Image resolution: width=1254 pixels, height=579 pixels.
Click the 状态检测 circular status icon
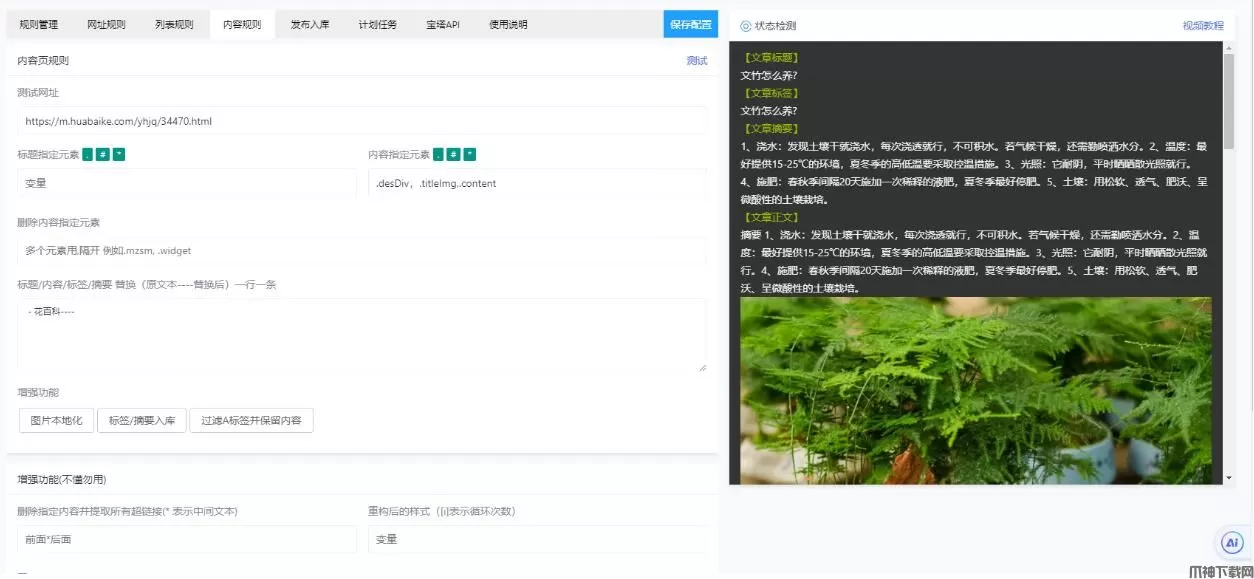(745, 26)
